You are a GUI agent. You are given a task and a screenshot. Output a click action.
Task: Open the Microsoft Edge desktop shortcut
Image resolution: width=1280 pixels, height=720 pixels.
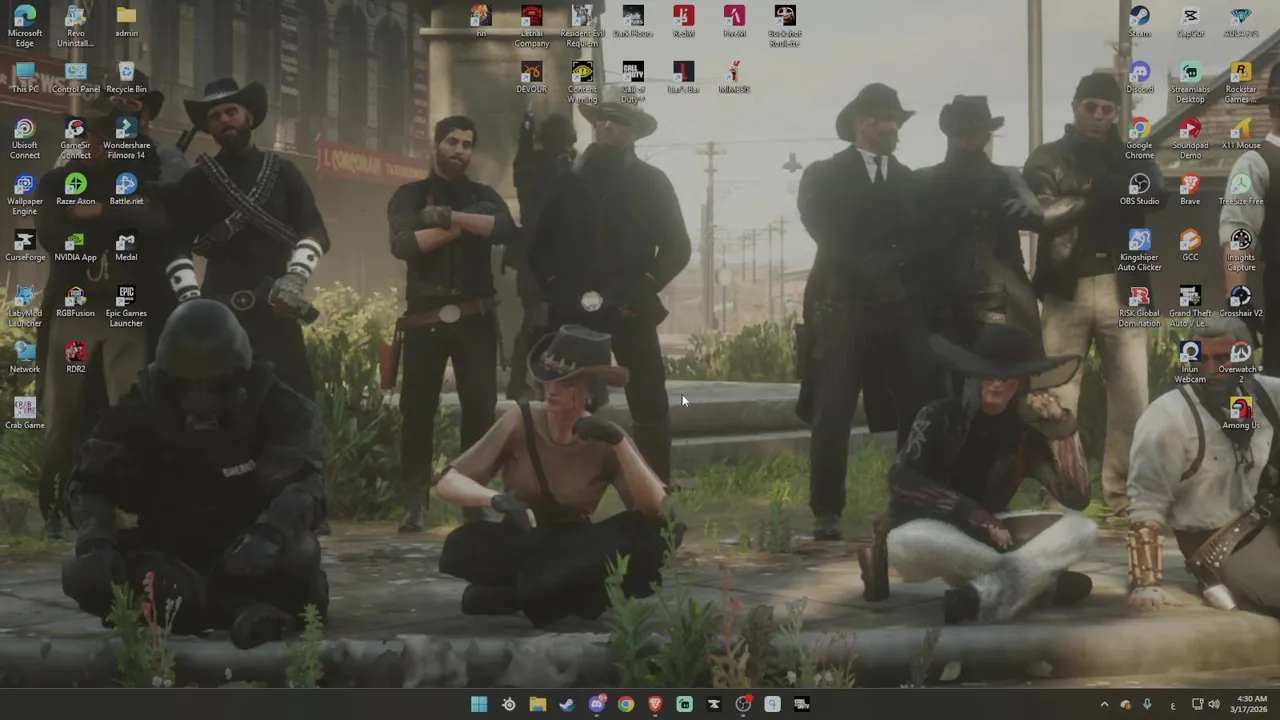pos(25,26)
